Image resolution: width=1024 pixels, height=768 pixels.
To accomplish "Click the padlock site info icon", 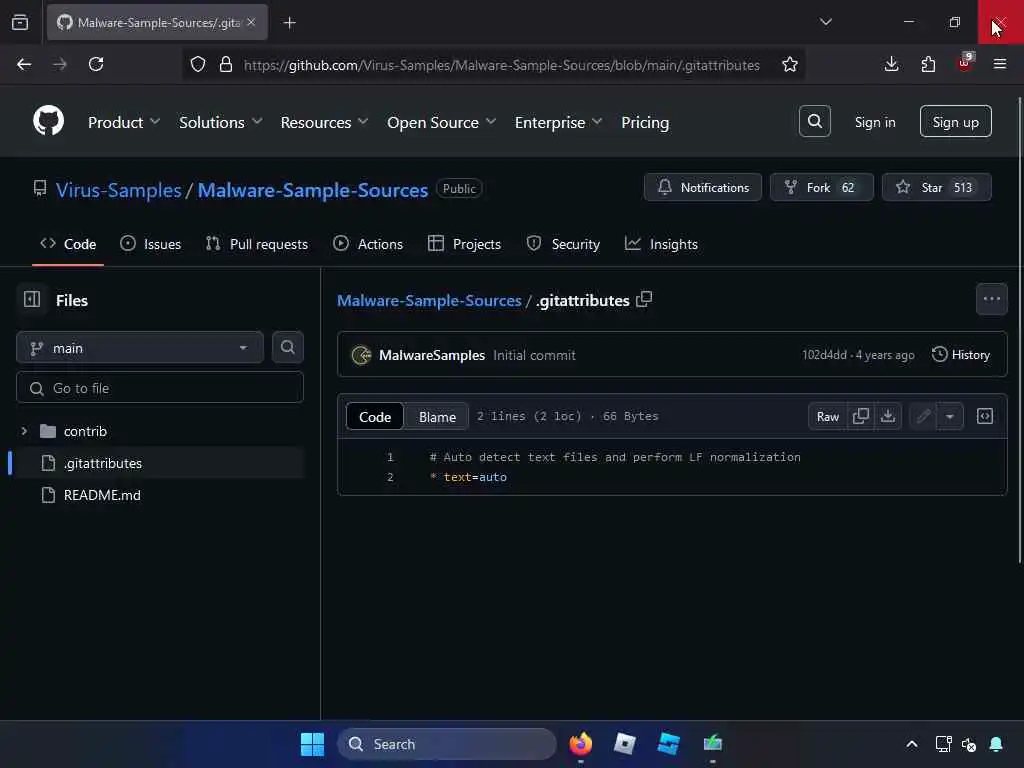I will coord(225,64).
